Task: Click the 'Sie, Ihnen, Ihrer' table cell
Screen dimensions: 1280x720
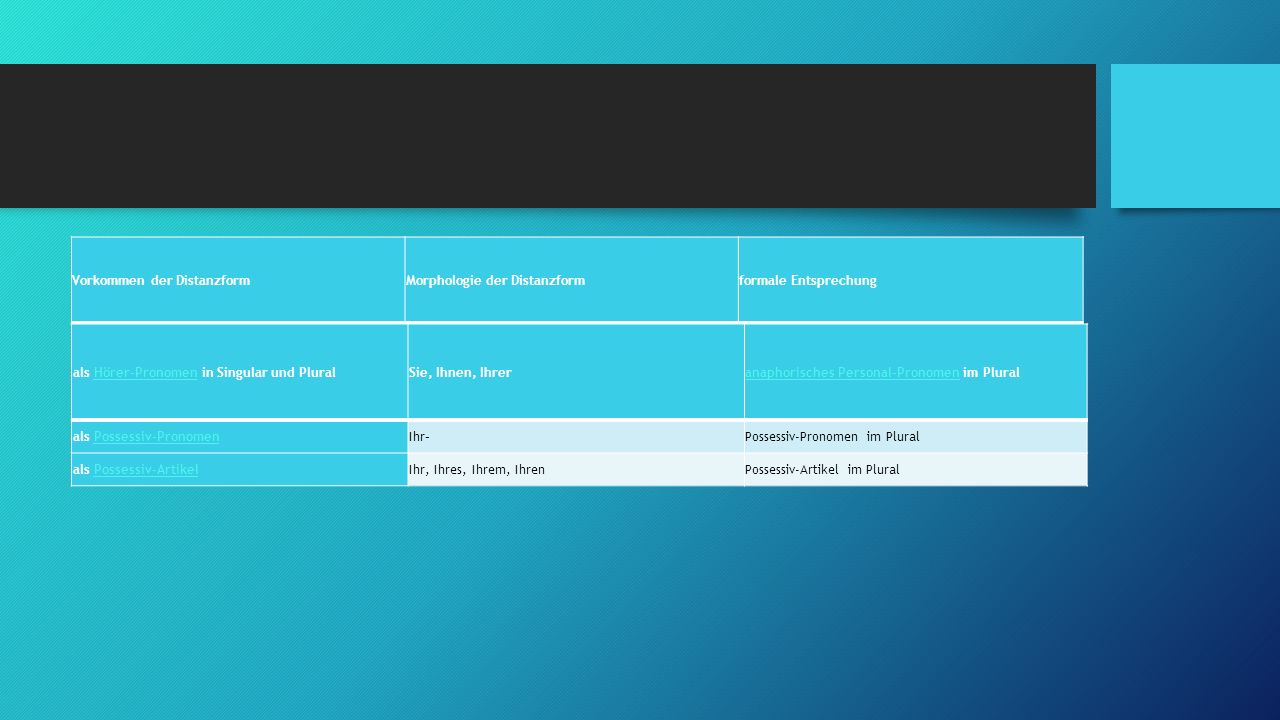Action: [576, 372]
